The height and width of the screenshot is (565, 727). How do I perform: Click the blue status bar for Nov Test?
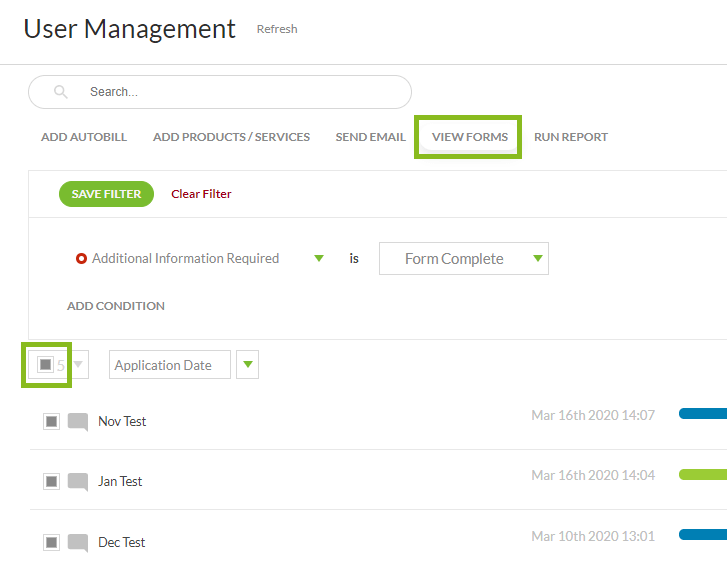[702, 414]
